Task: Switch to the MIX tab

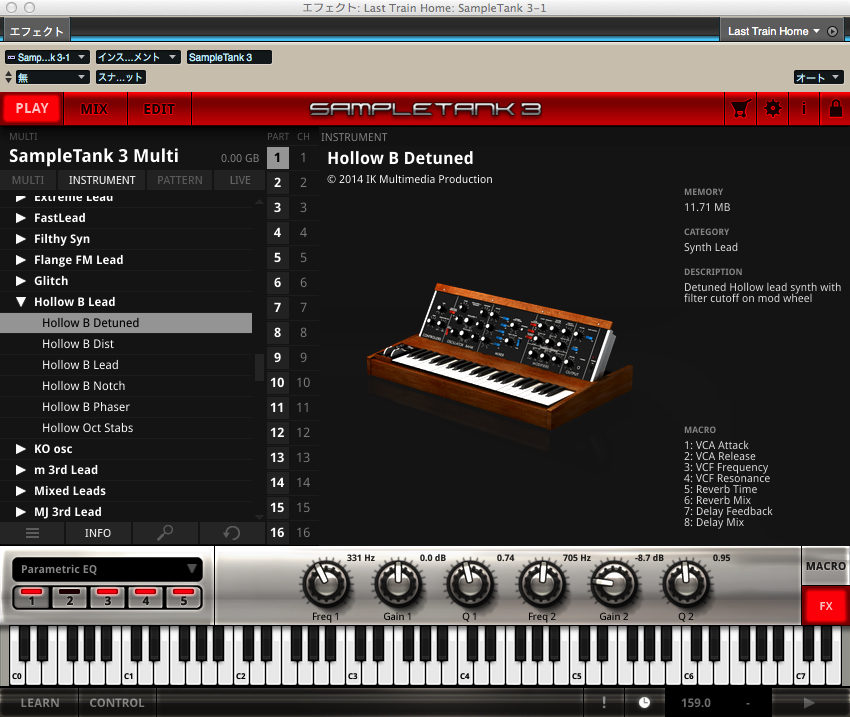Action: (x=95, y=109)
